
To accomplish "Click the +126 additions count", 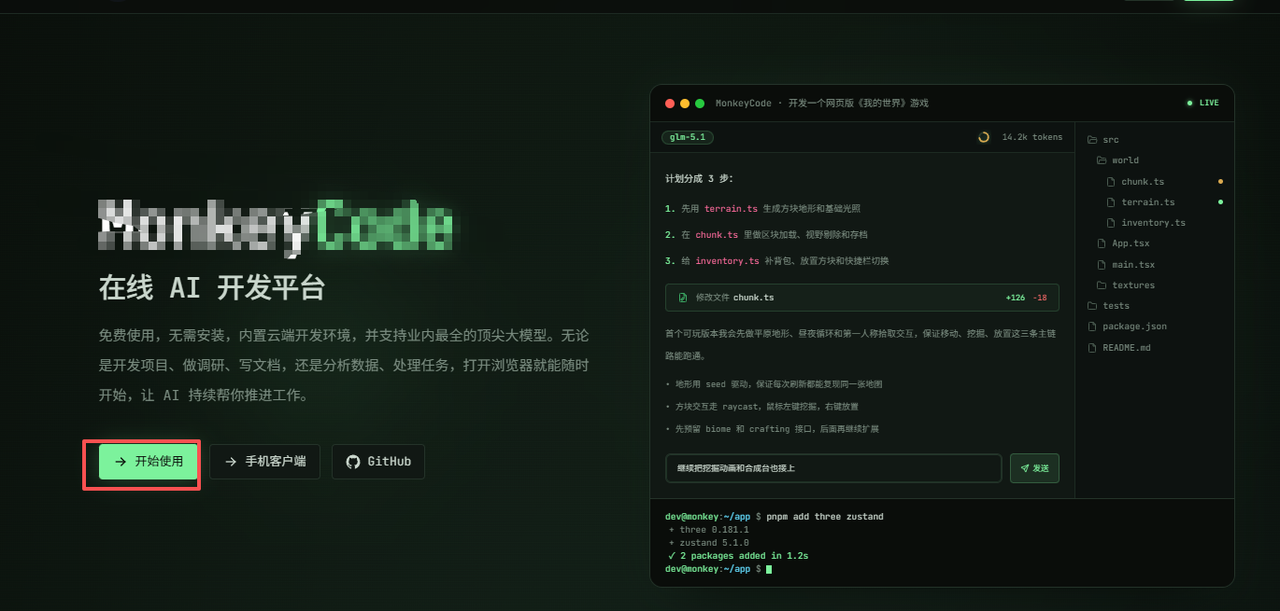I will [1016, 297].
